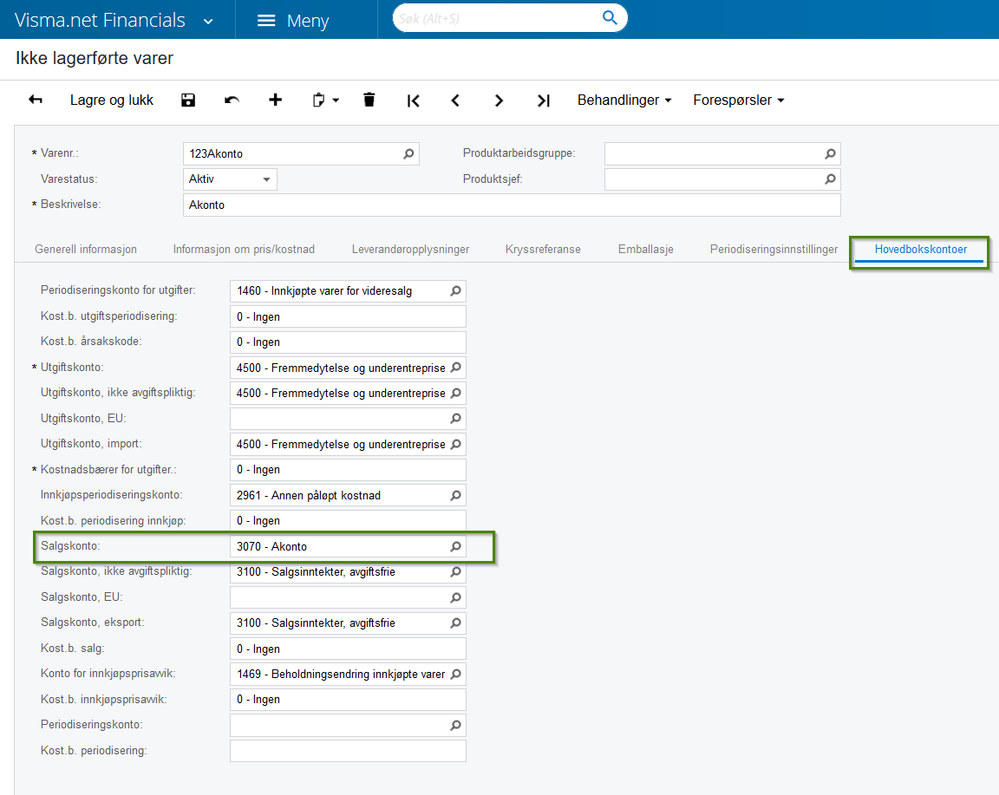The image size is (999, 795).
Task: Click into the Beskrivelse text field
Action: [510, 205]
